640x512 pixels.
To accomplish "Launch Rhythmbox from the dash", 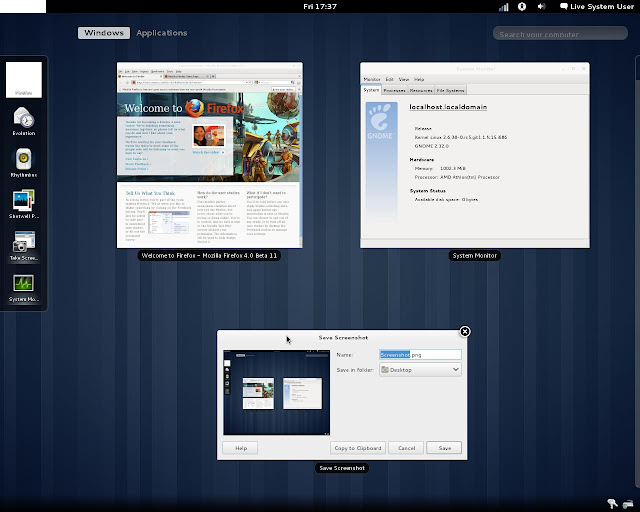I will coord(24,158).
